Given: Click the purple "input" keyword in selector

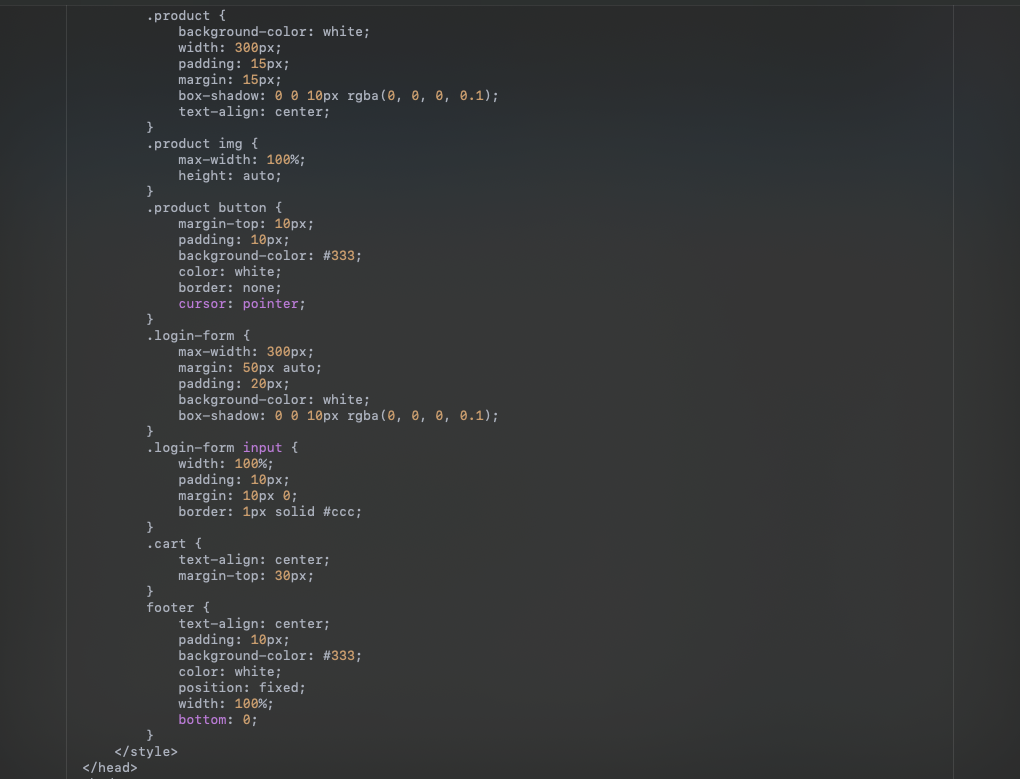Looking at the screenshot, I should coord(262,448).
